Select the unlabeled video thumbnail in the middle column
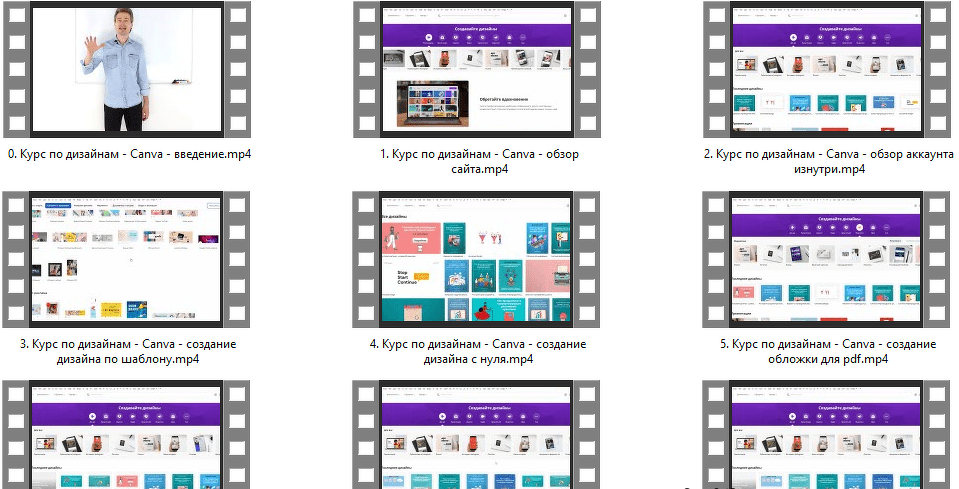The width and height of the screenshot is (959, 489). point(478,435)
